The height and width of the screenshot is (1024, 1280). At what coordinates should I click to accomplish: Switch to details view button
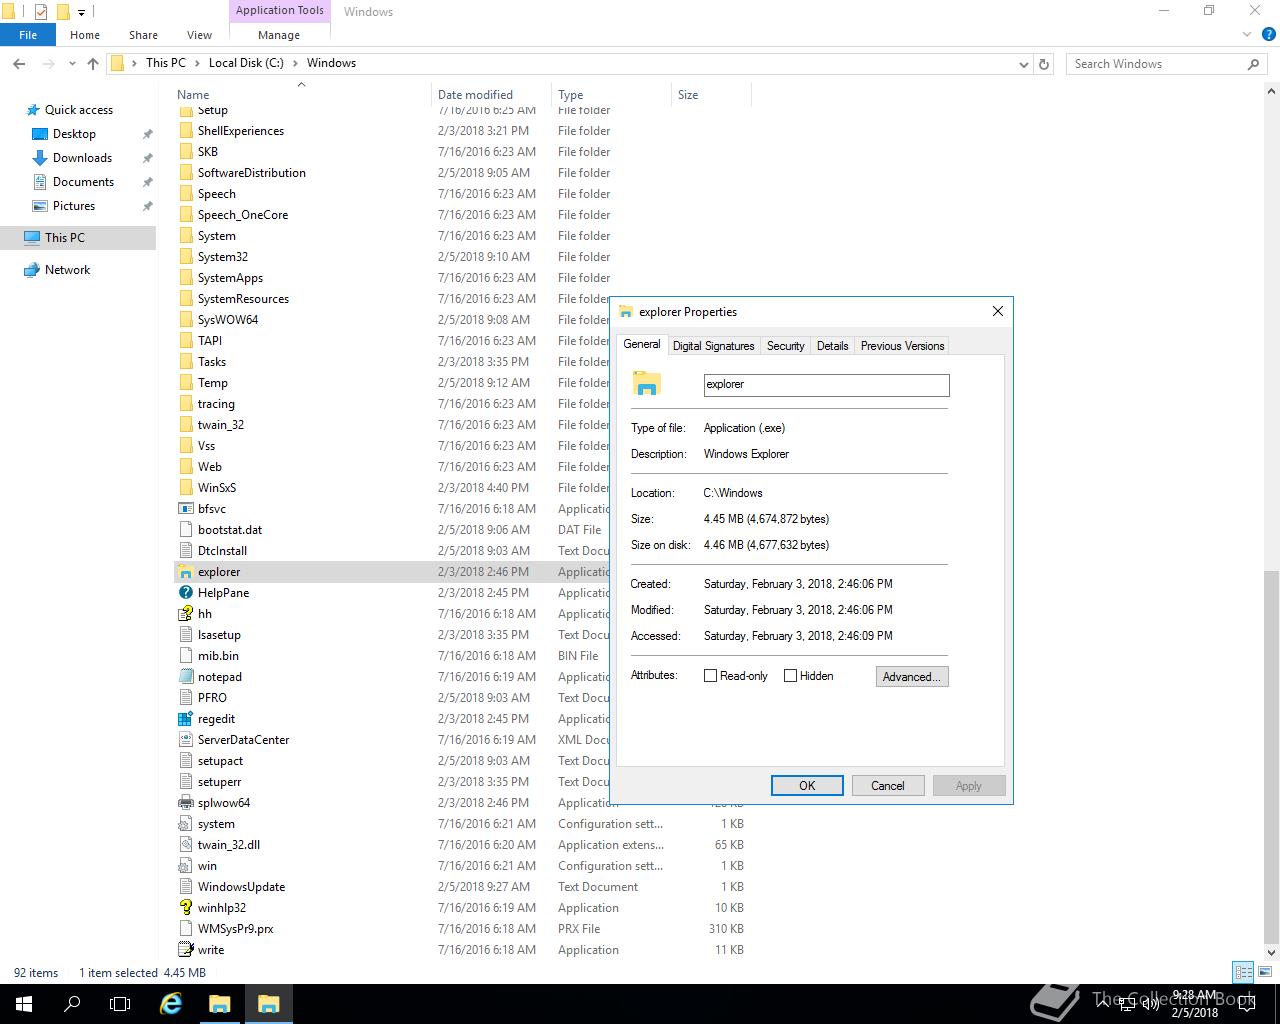click(1243, 972)
